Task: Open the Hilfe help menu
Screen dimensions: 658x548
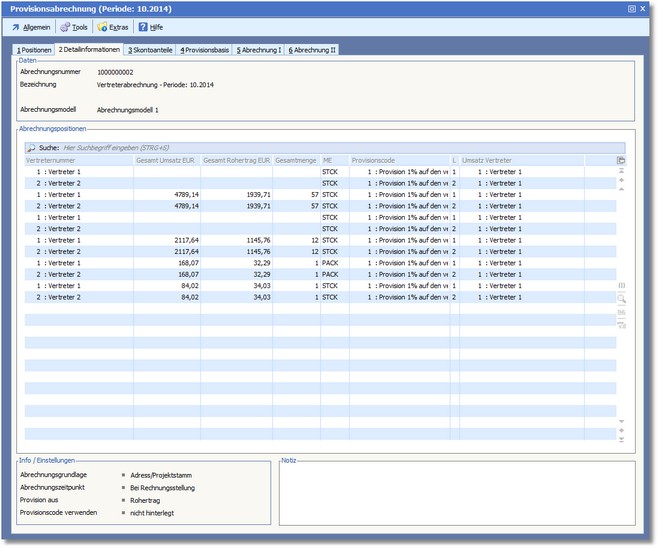Action: 151,27
